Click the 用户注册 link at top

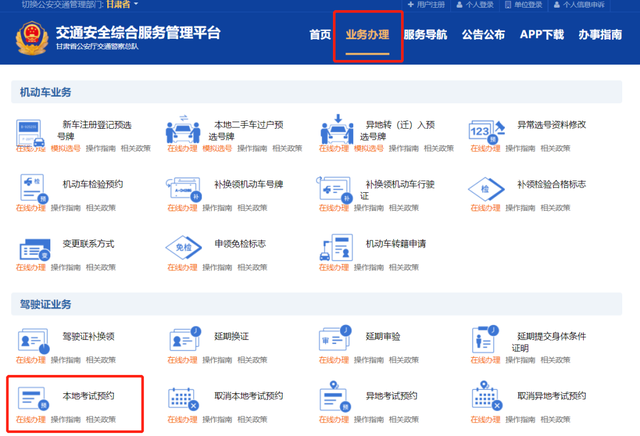426,5
